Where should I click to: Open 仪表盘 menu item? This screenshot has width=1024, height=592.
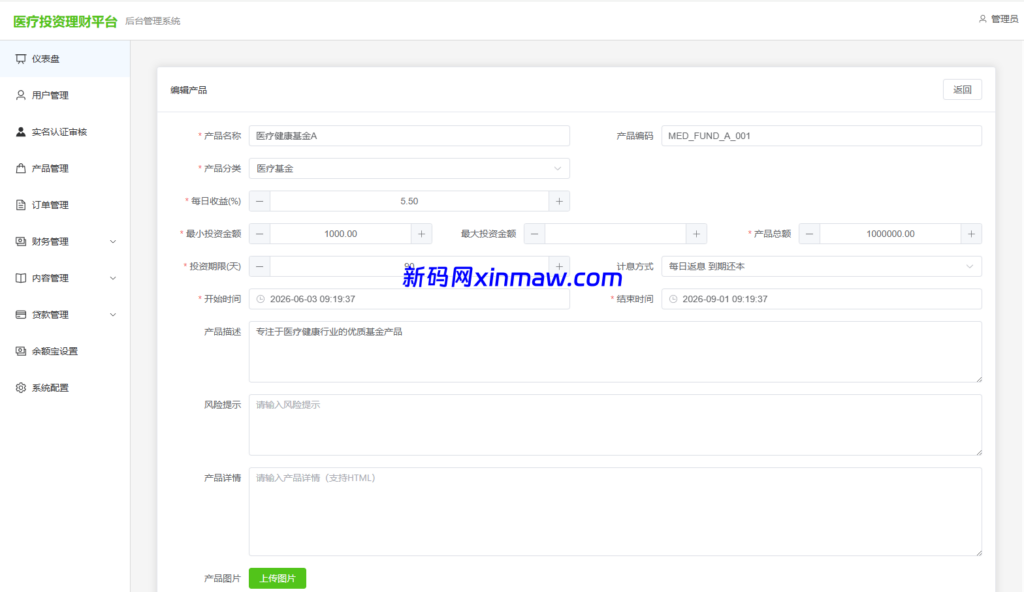(x=65, y=59)
